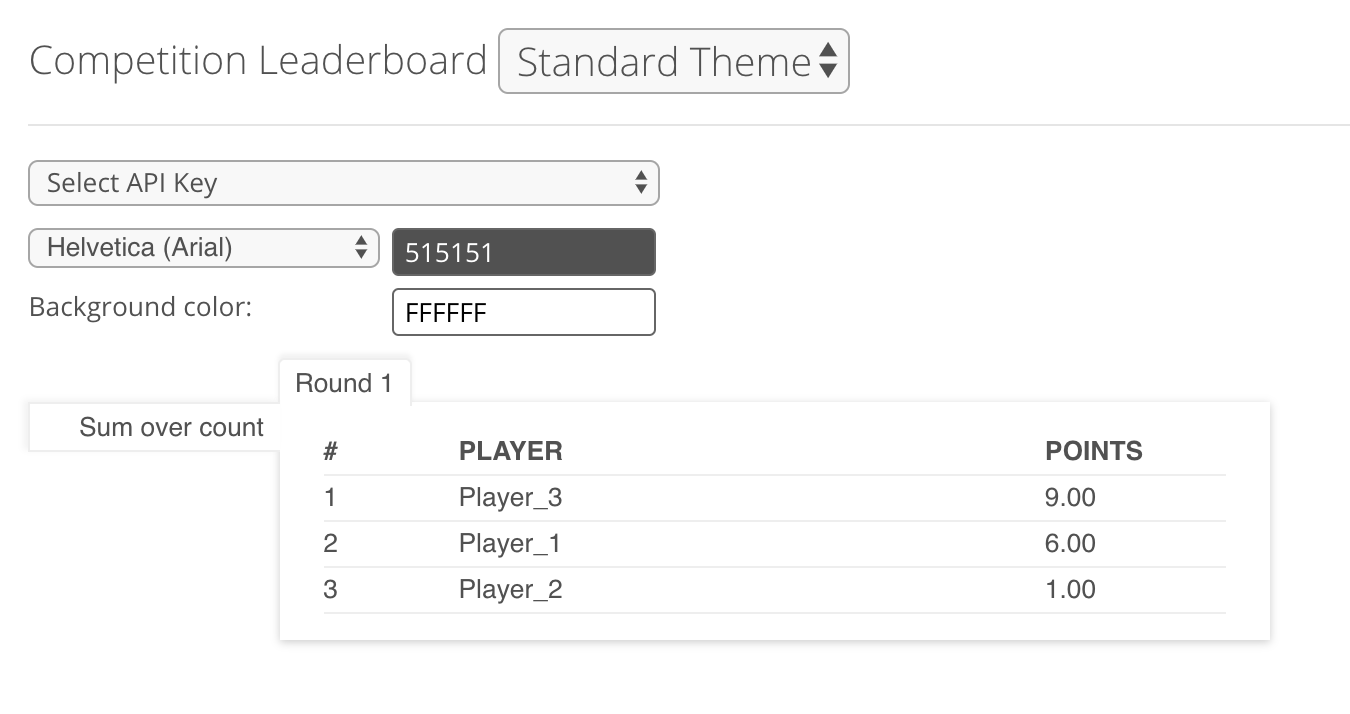Sort by the PLAYER column header
The image size is (1350, 714).
pyautogui.click(x=510, y=451)
